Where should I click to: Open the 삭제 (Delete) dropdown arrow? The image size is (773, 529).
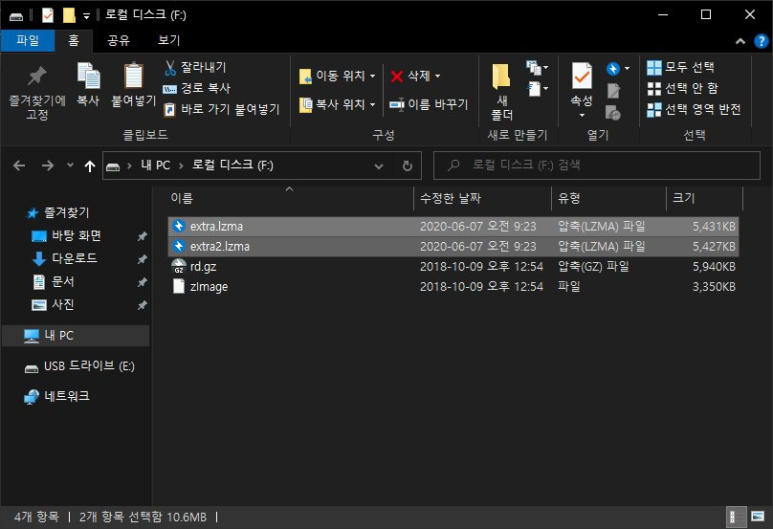pyautogui.click(x=437, y=76)
